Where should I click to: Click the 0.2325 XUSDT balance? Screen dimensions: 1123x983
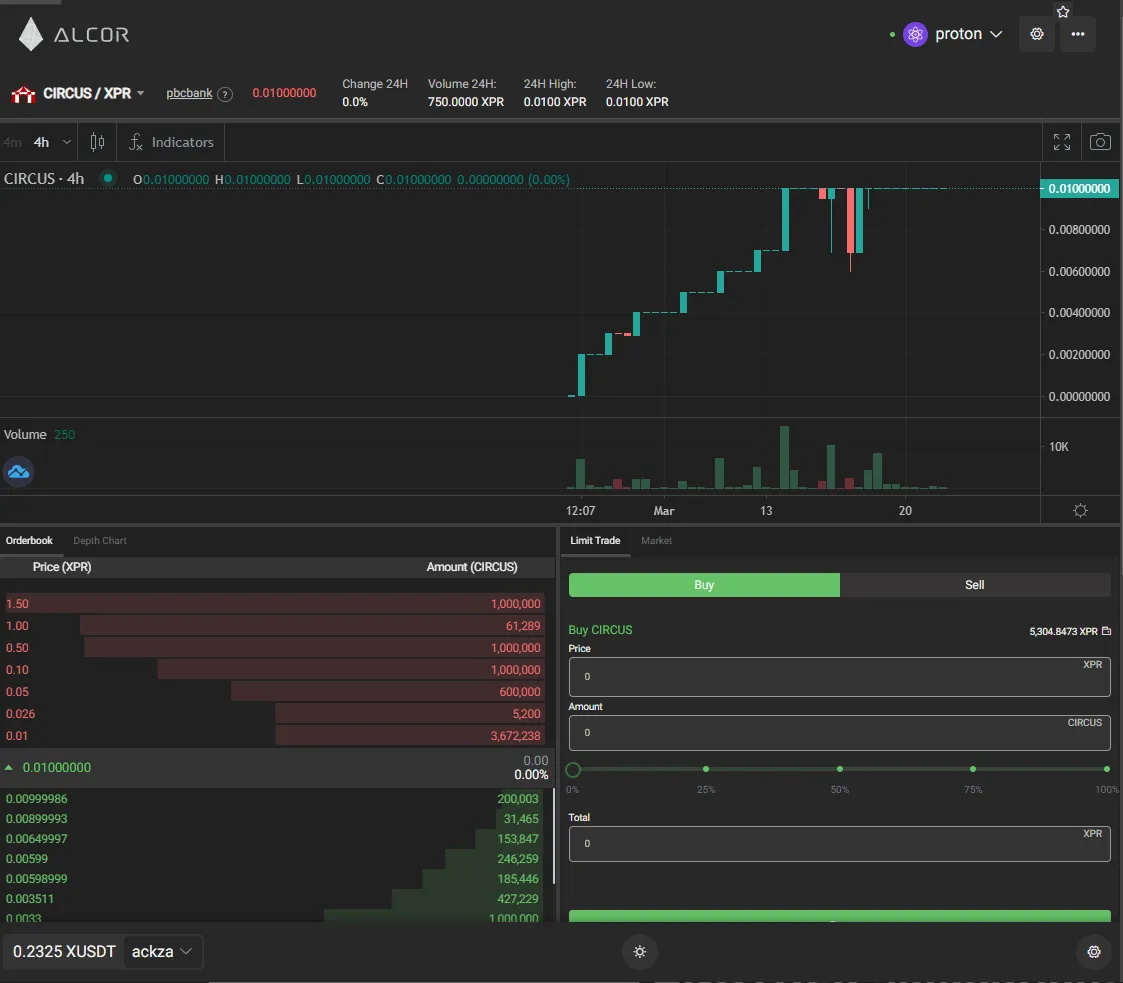point(64,951)
